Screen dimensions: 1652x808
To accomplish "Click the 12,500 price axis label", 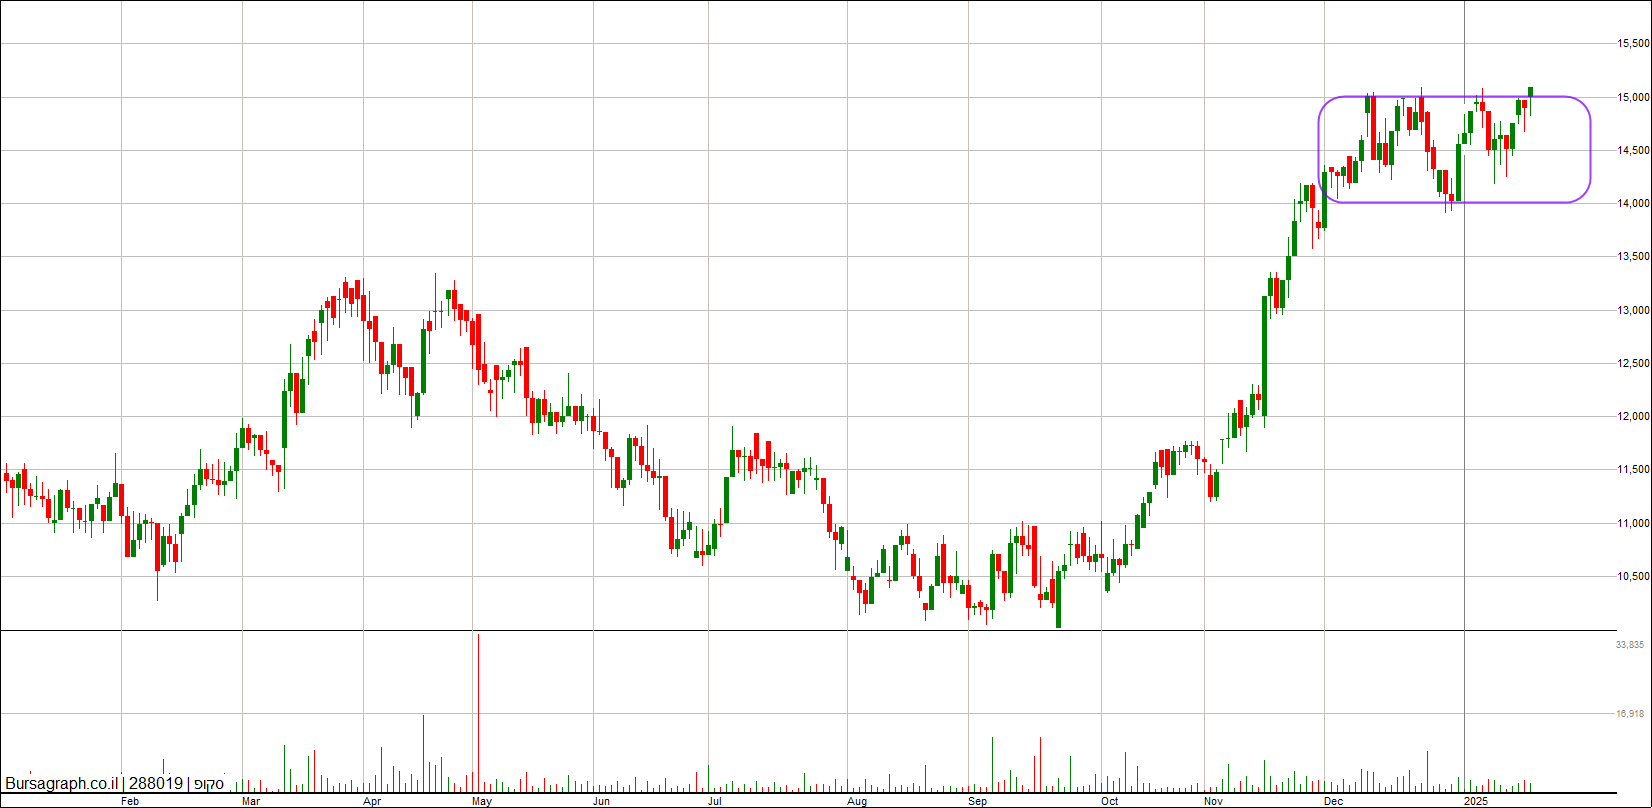I will [1633, 364].
